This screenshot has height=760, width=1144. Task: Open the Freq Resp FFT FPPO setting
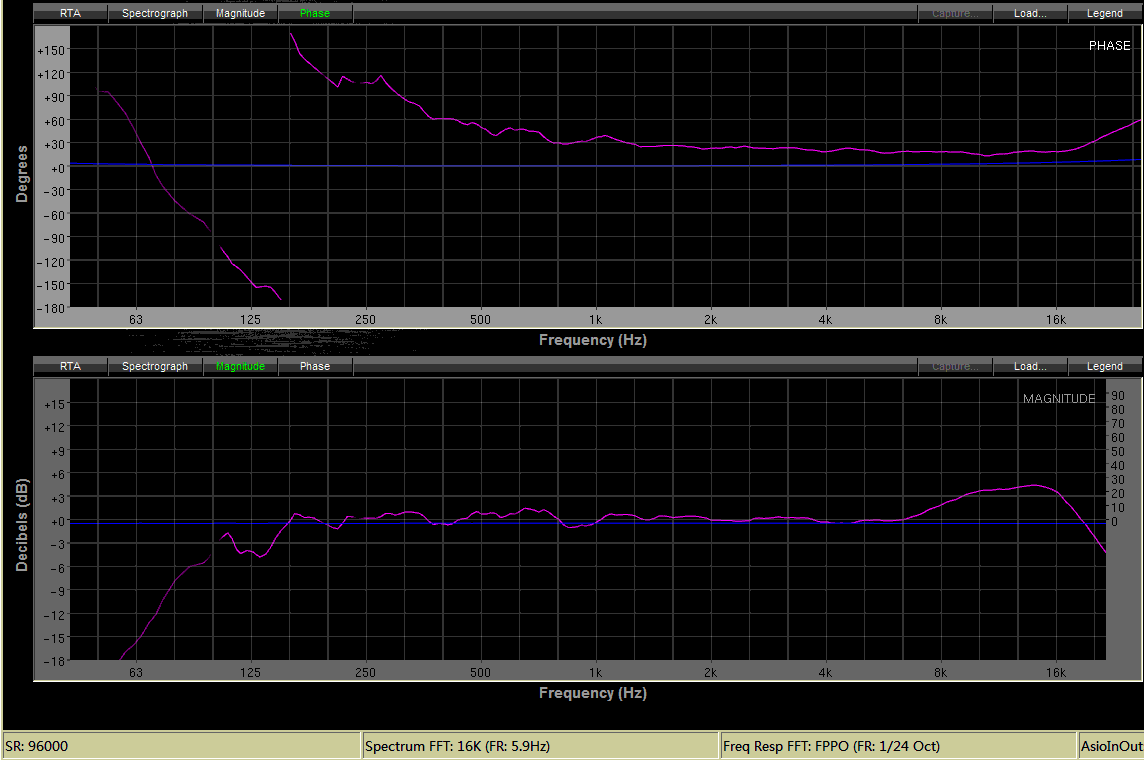click(897, 746)
